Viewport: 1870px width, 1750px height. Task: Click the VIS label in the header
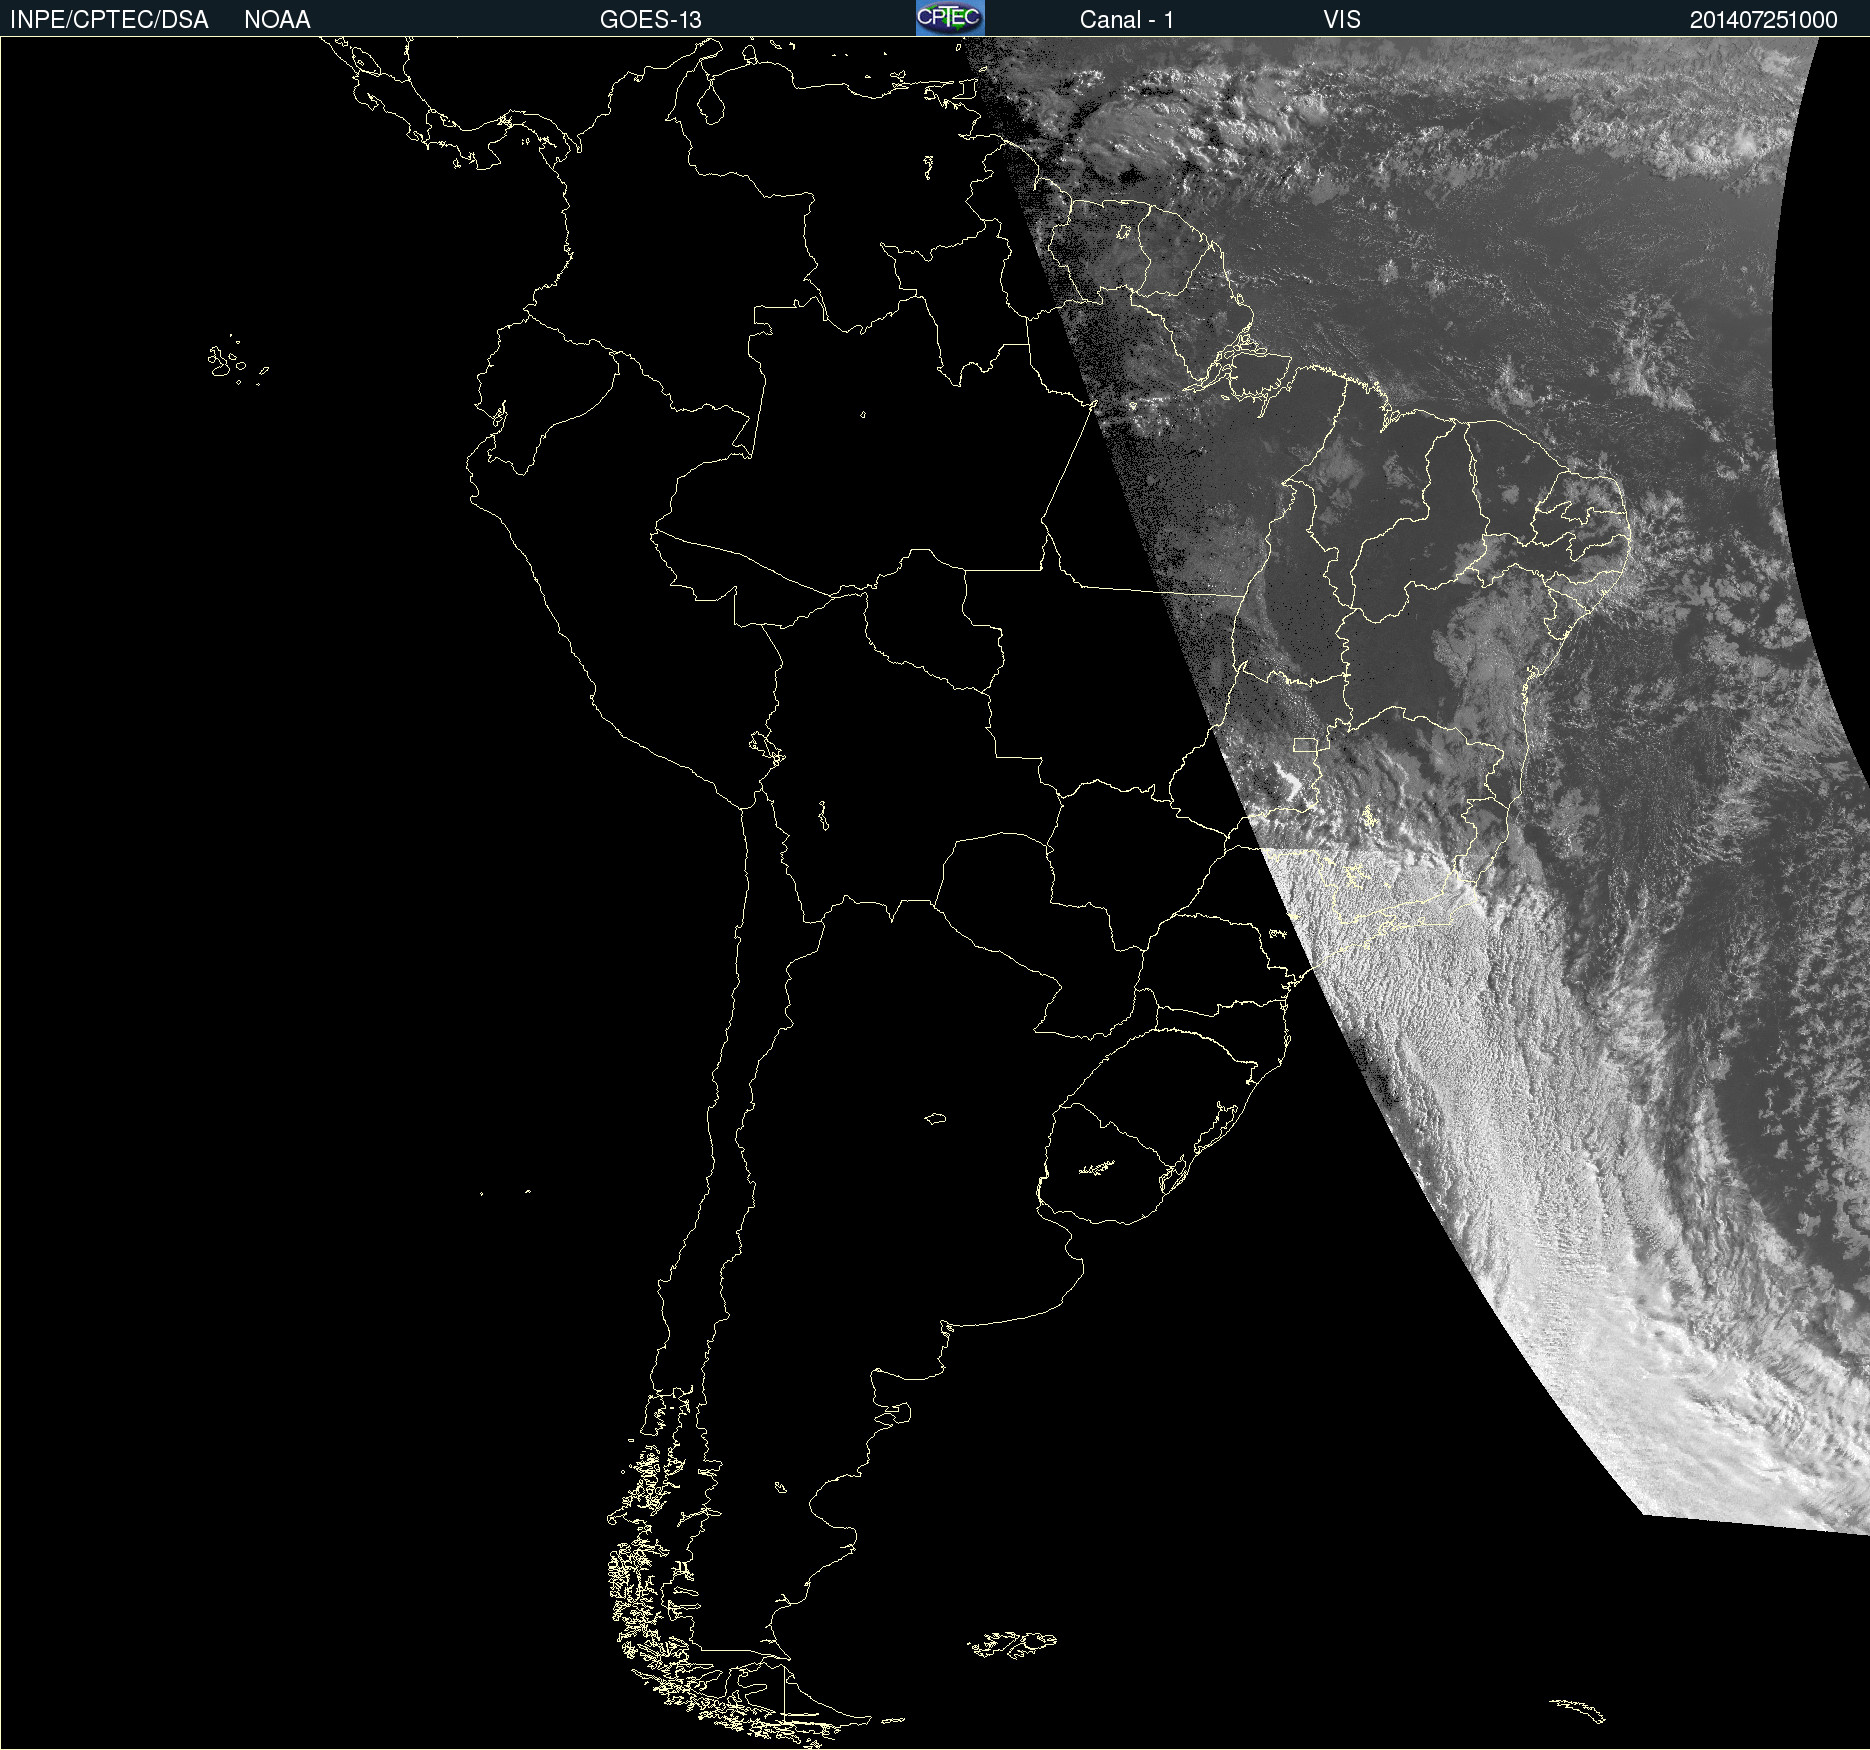[x=1342, y=20]
